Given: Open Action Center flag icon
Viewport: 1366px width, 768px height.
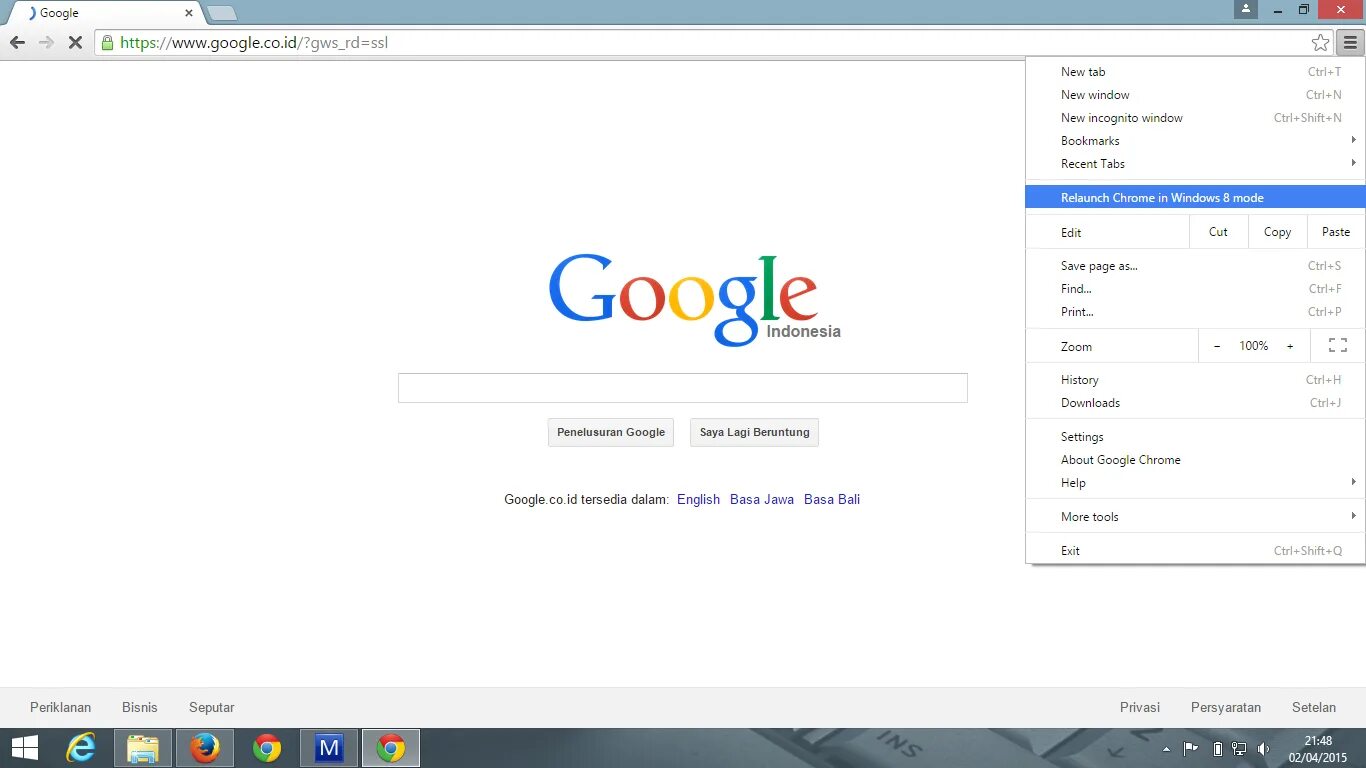Looking at the screenshot, I should [1191, 748].
